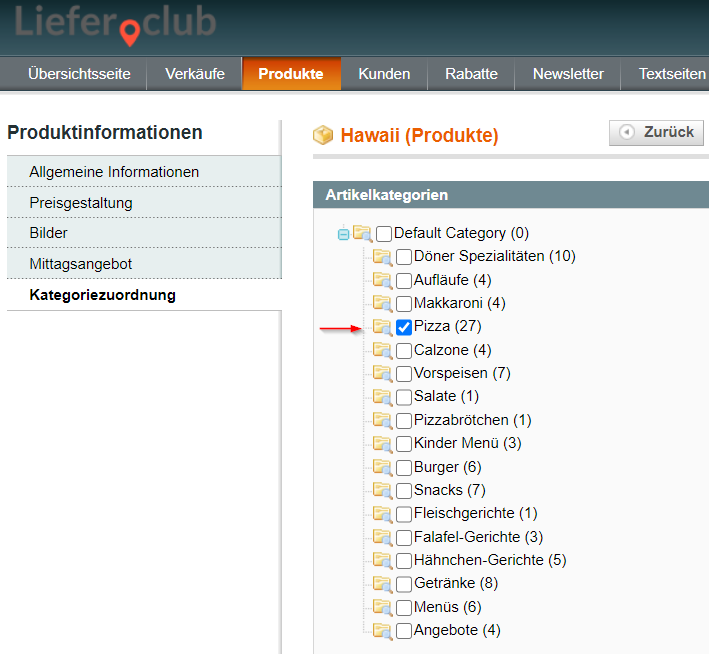
Task: Click the Hähnchen-Gerichte (5) label
Action: click(x=490, y=560)
